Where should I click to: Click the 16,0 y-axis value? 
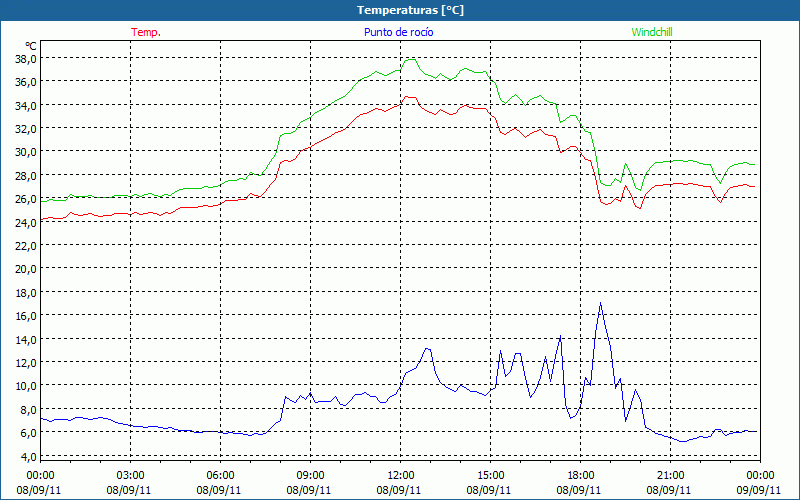(x=26, y=315)
